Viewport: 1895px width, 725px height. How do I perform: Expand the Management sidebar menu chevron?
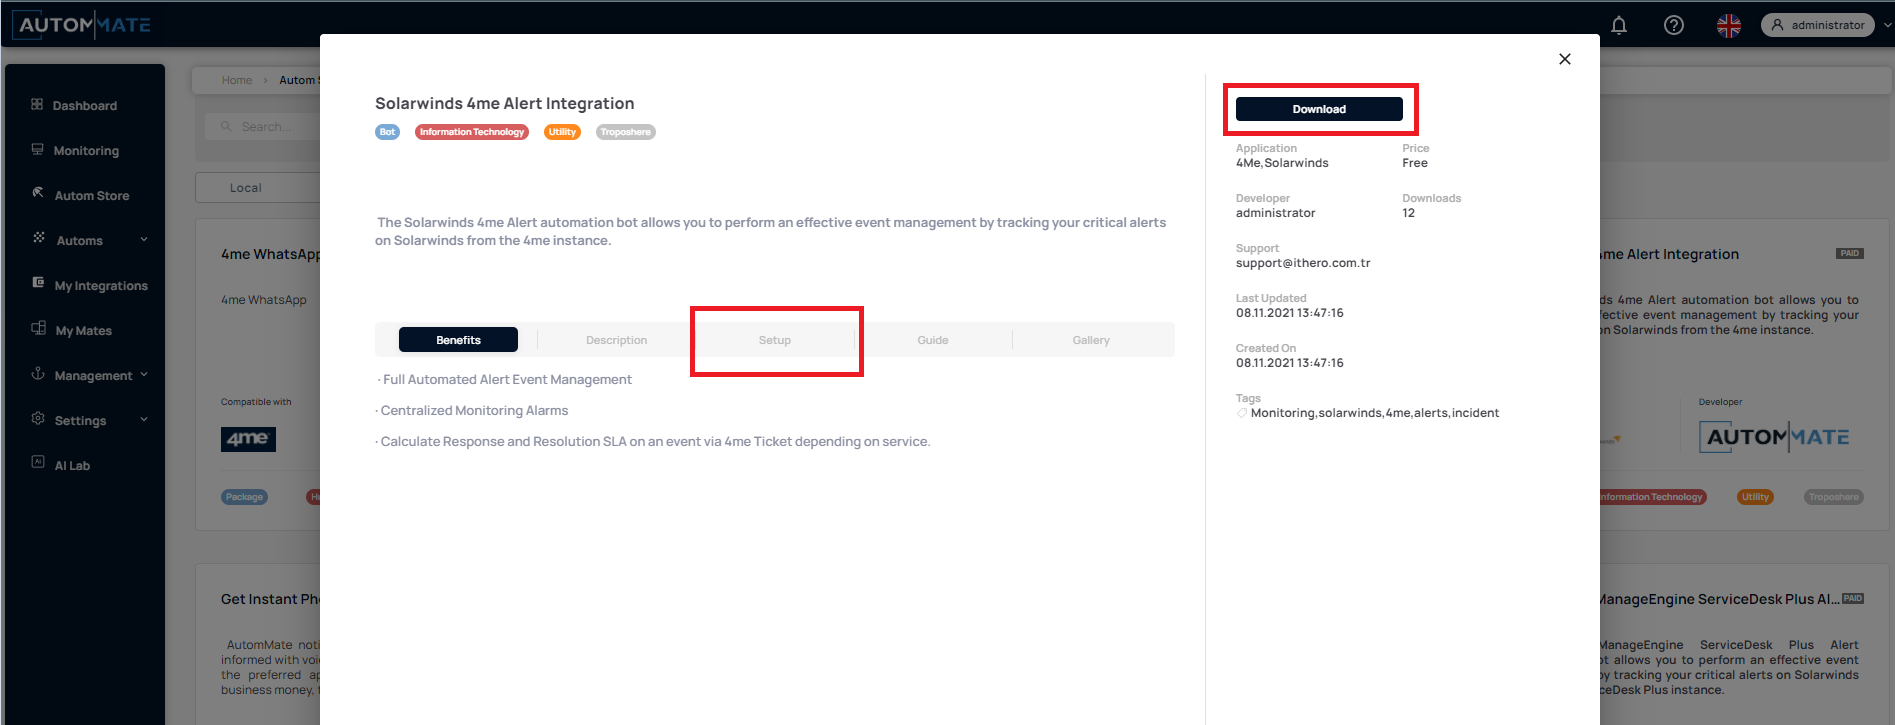coord(144,374)
